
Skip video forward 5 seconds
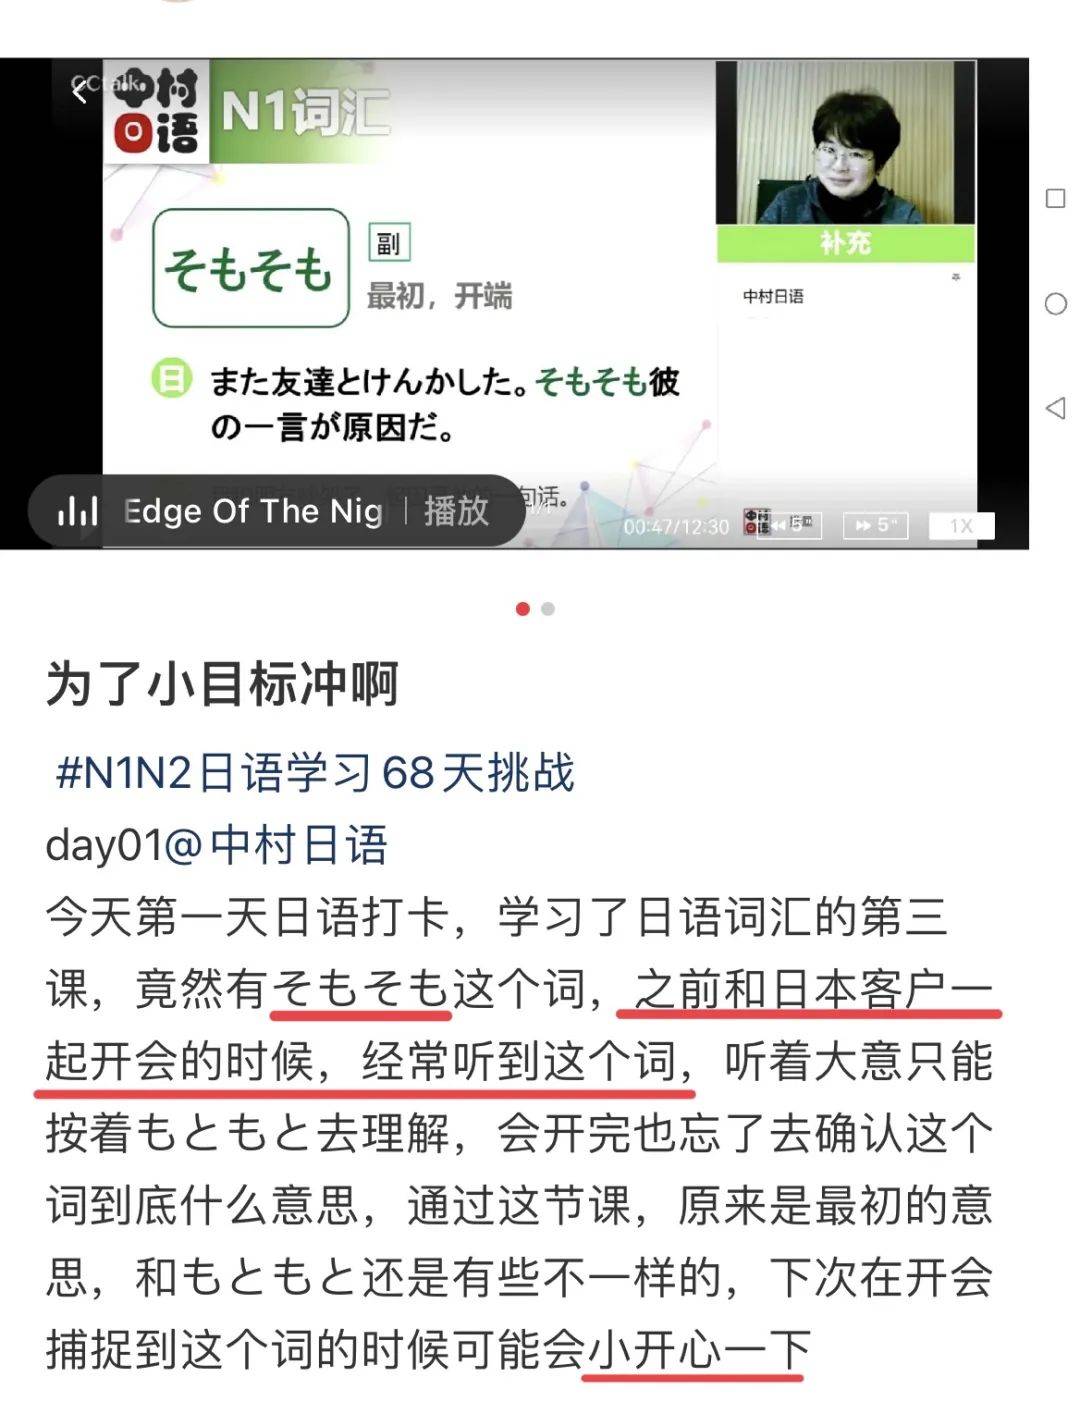[x=876, y=525]
